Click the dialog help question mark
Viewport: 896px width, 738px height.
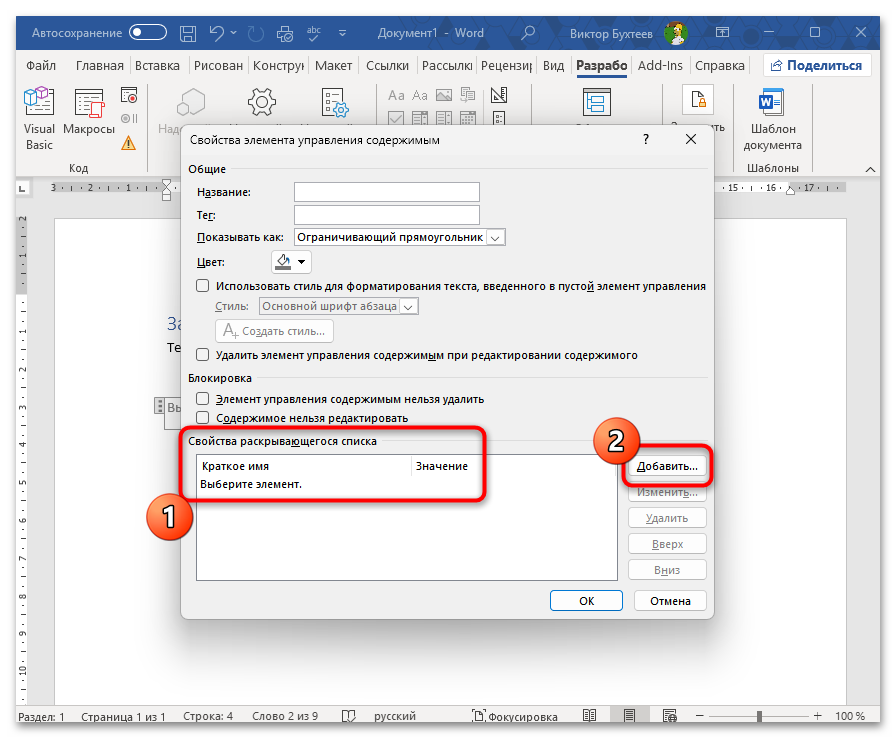646,141
